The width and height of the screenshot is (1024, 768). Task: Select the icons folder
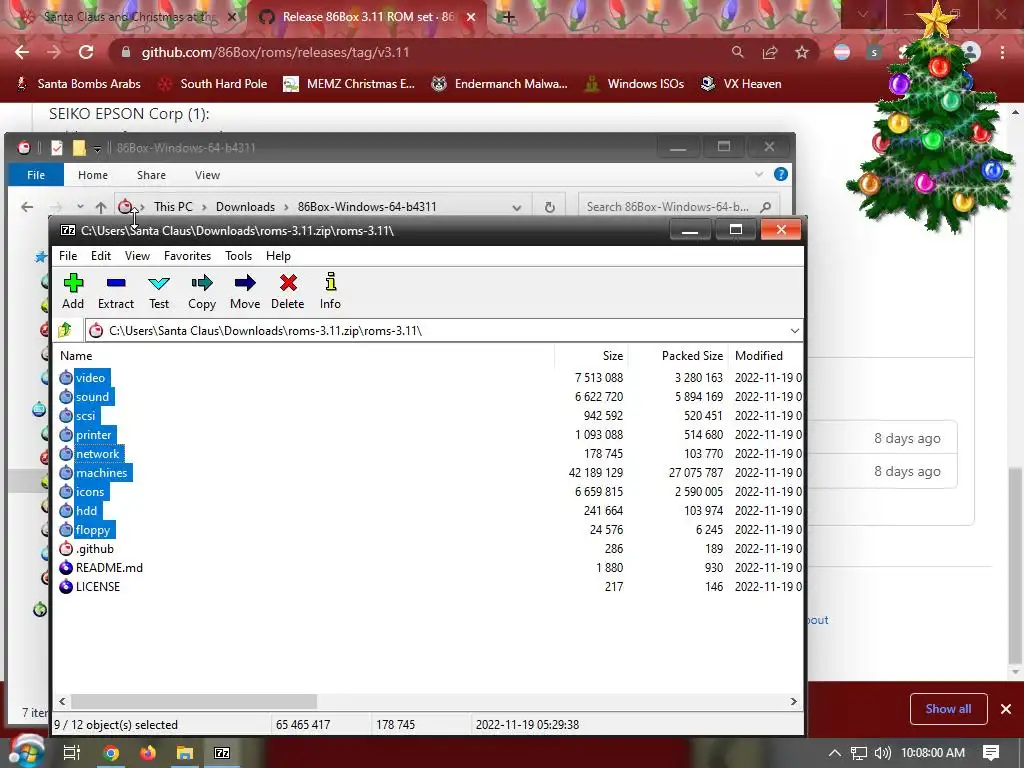[x=89, y=492]
